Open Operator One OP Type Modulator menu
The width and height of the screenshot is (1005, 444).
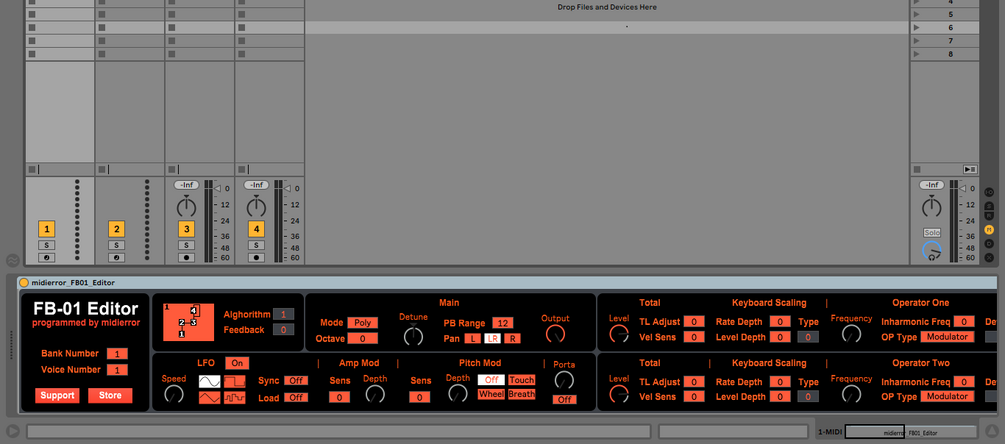[947, 336]
